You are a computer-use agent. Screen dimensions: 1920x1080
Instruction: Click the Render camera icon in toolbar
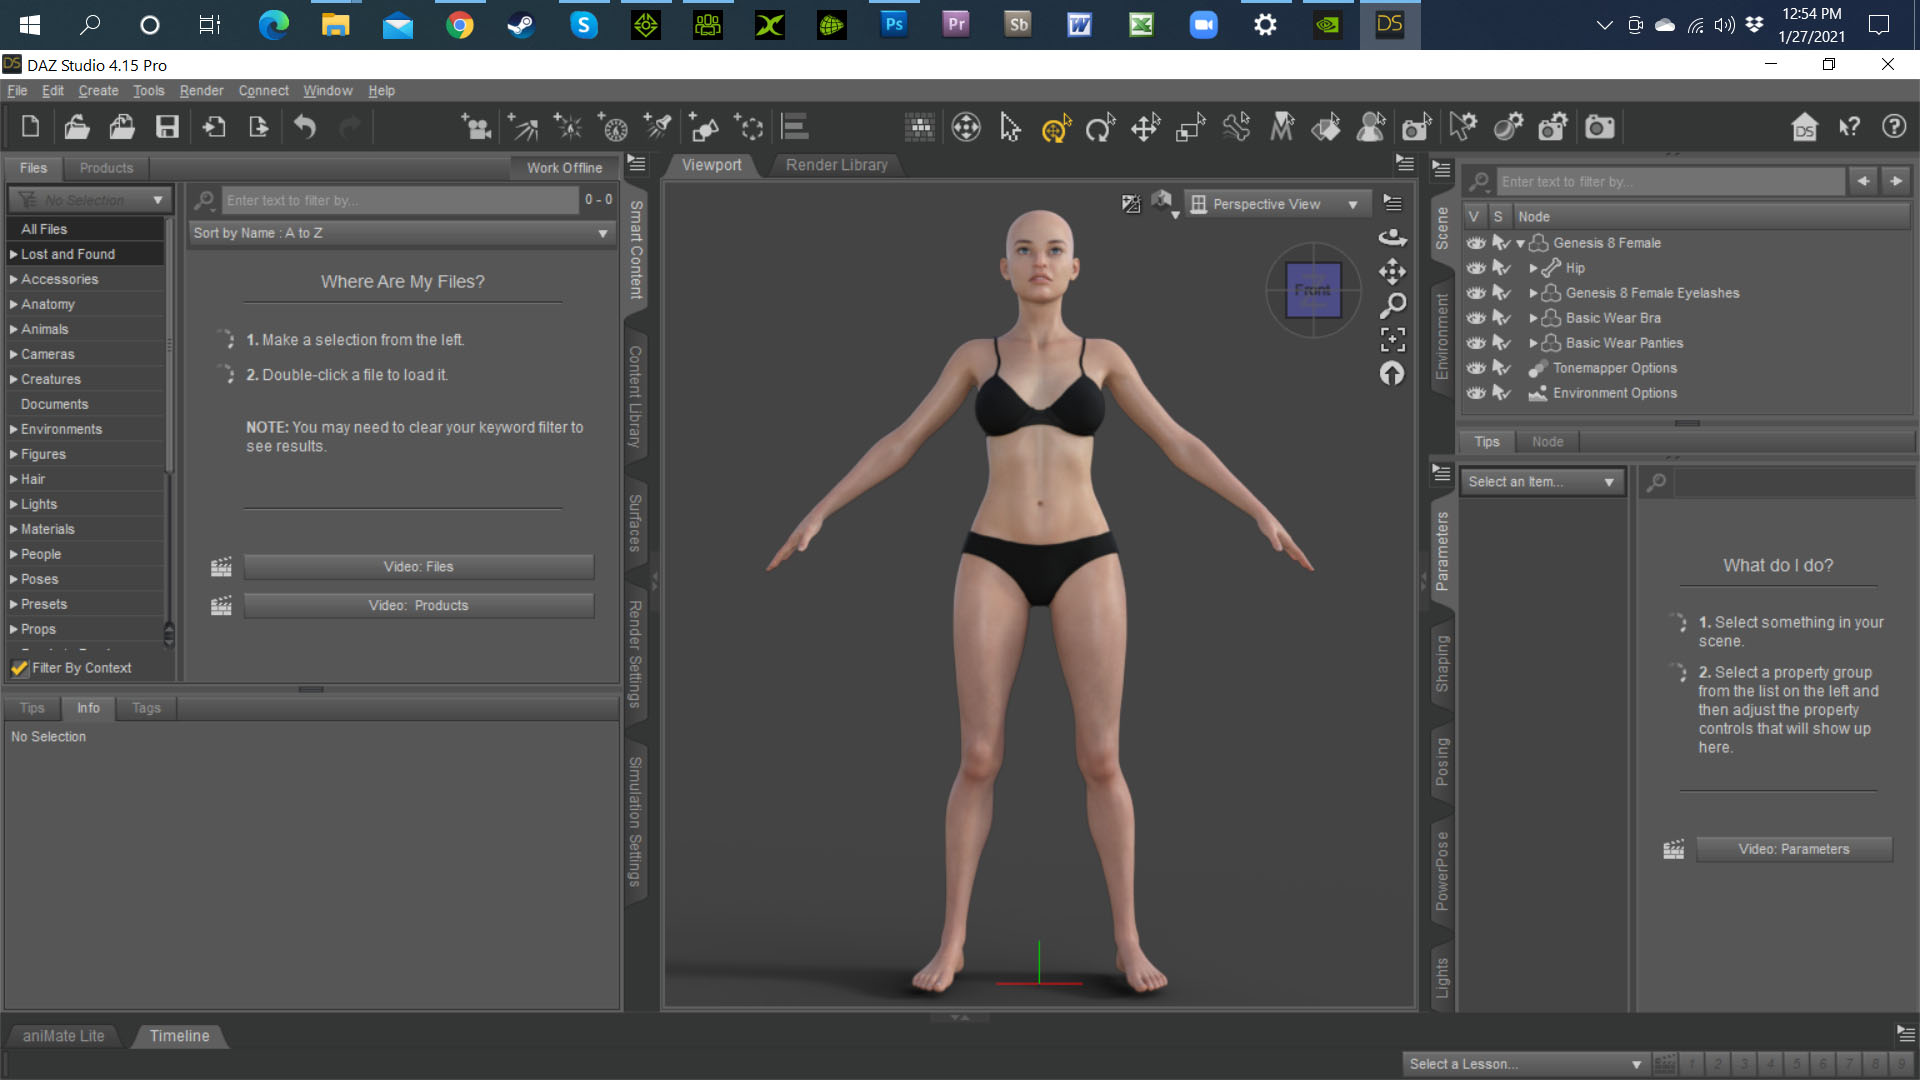click(1600, 127)
